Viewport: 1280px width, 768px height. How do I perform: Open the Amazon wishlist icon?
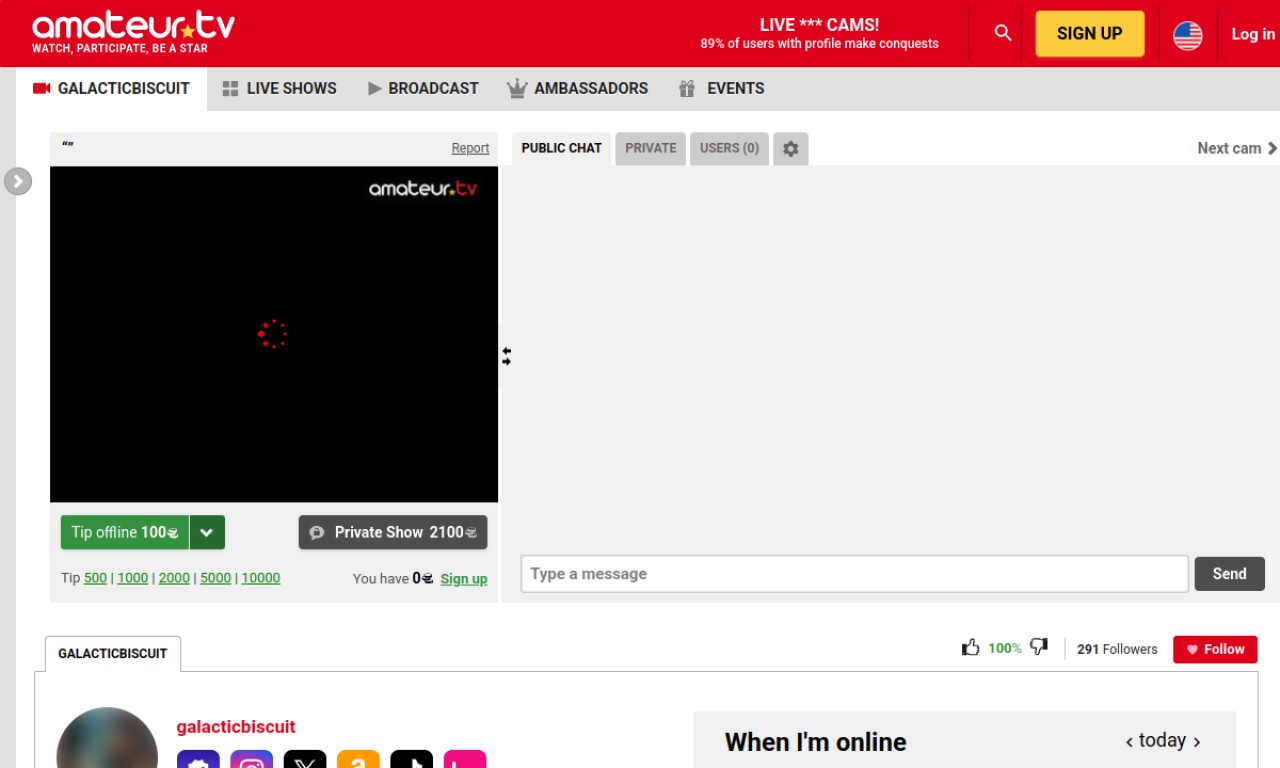point(358,760)
